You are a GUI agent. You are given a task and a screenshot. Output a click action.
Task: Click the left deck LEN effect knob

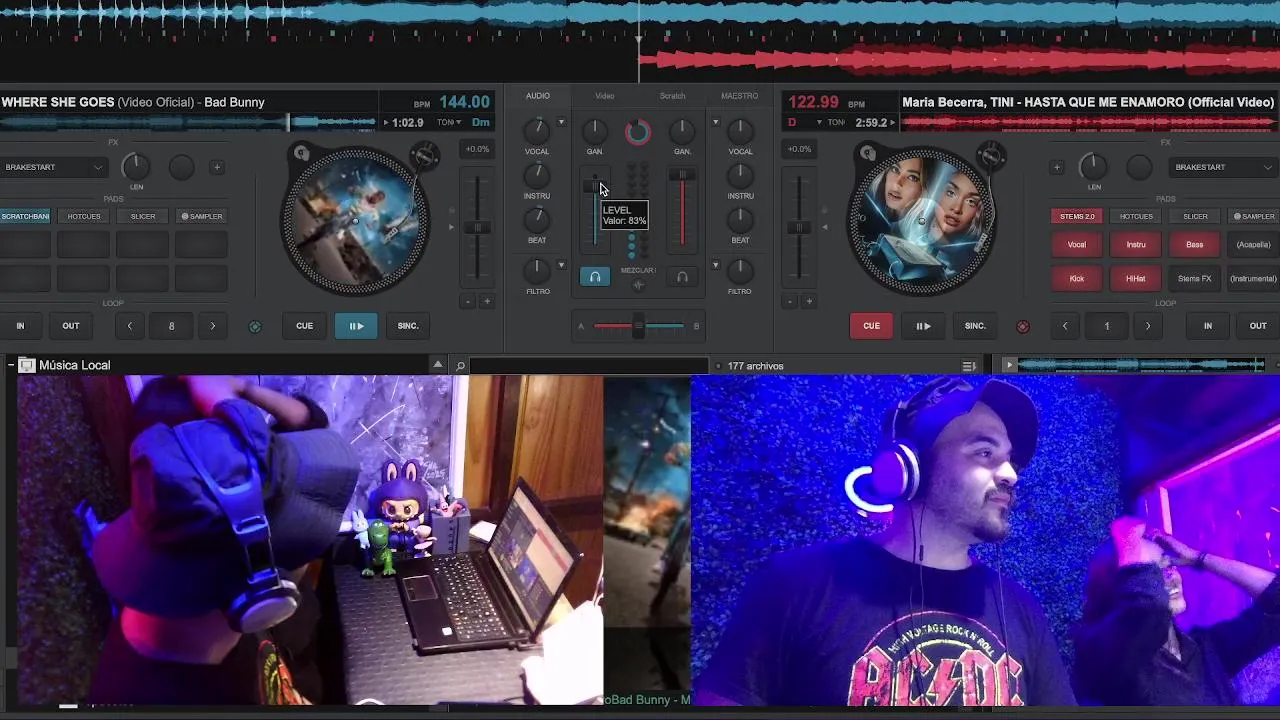(x=135, y=167)
